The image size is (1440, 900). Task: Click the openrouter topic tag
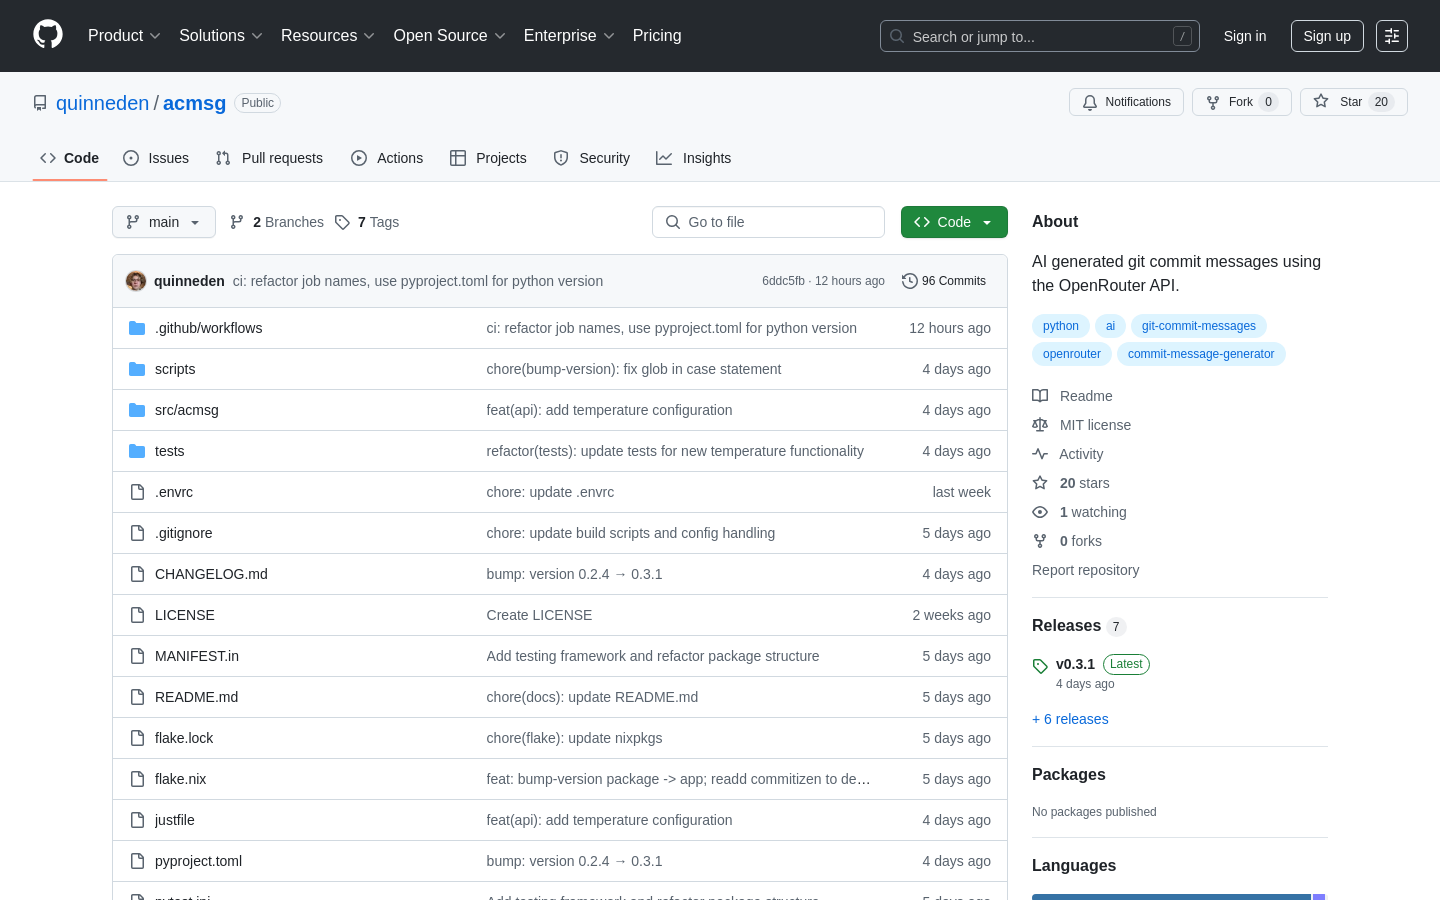point(1072,354)
